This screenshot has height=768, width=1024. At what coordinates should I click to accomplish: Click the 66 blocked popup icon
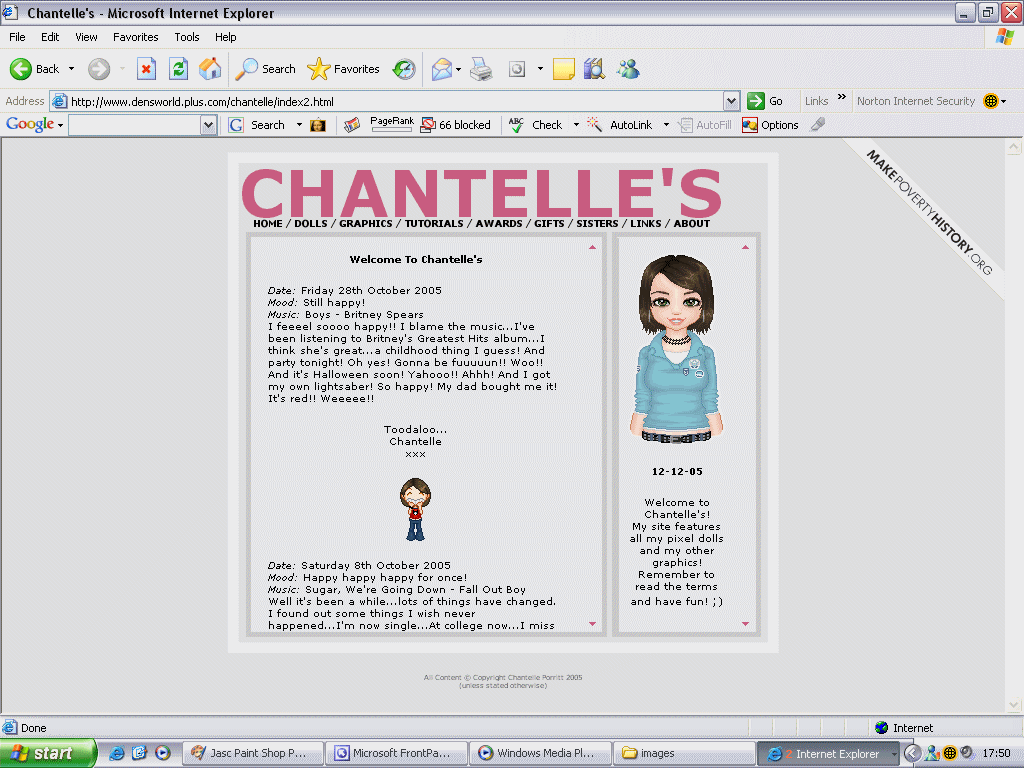click(x=455, y=125)
